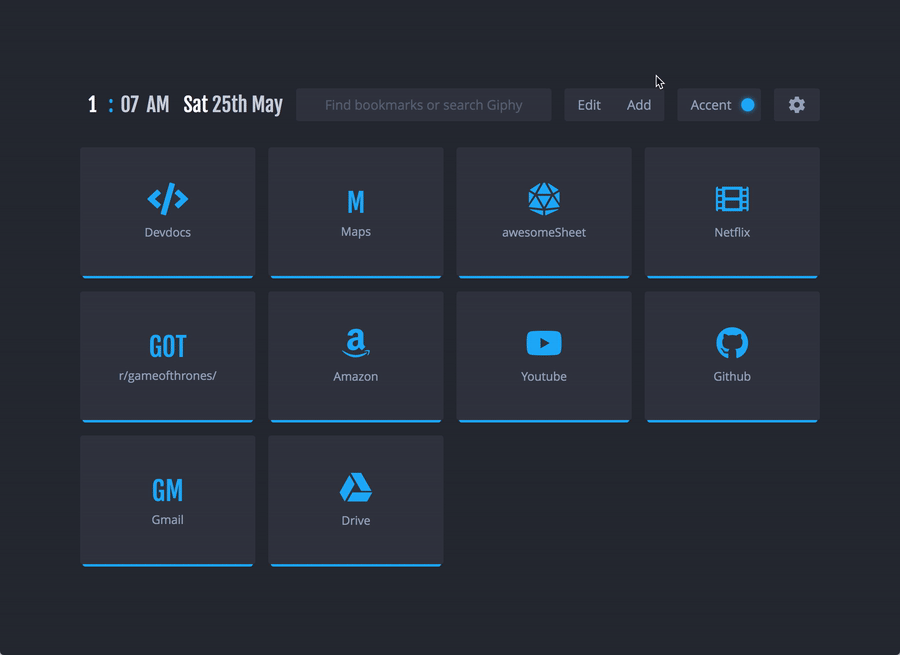
Task: Click the Gmail 'GM' letter icon
Action: pyautogui.click(x=168, y=490)
